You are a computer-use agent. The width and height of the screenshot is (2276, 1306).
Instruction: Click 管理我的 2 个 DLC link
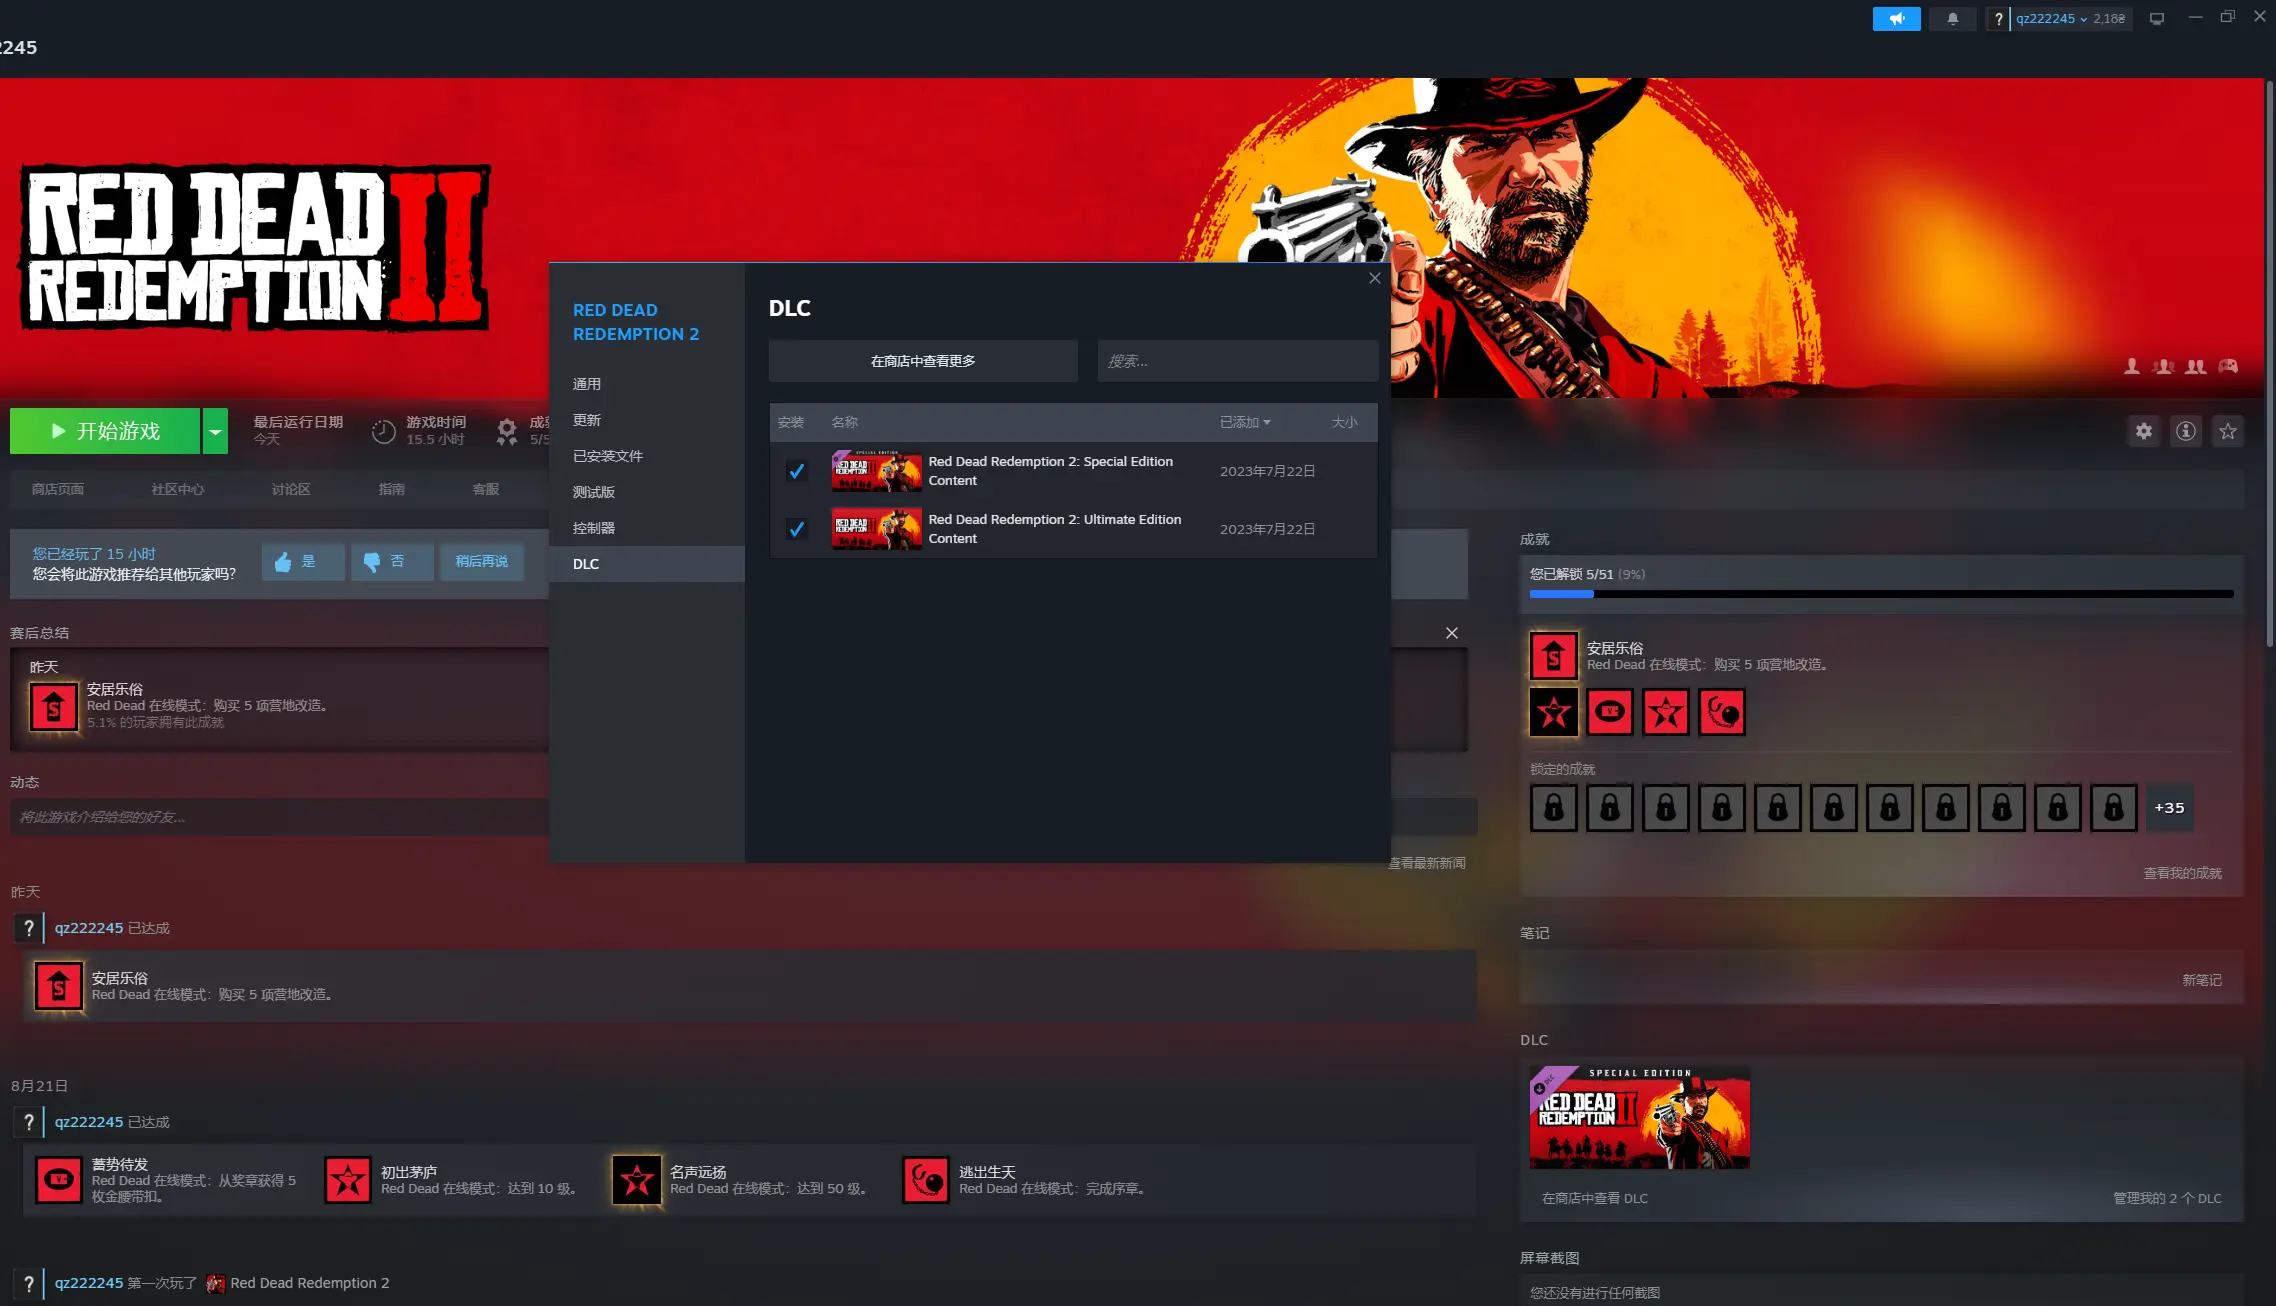2167,1198
